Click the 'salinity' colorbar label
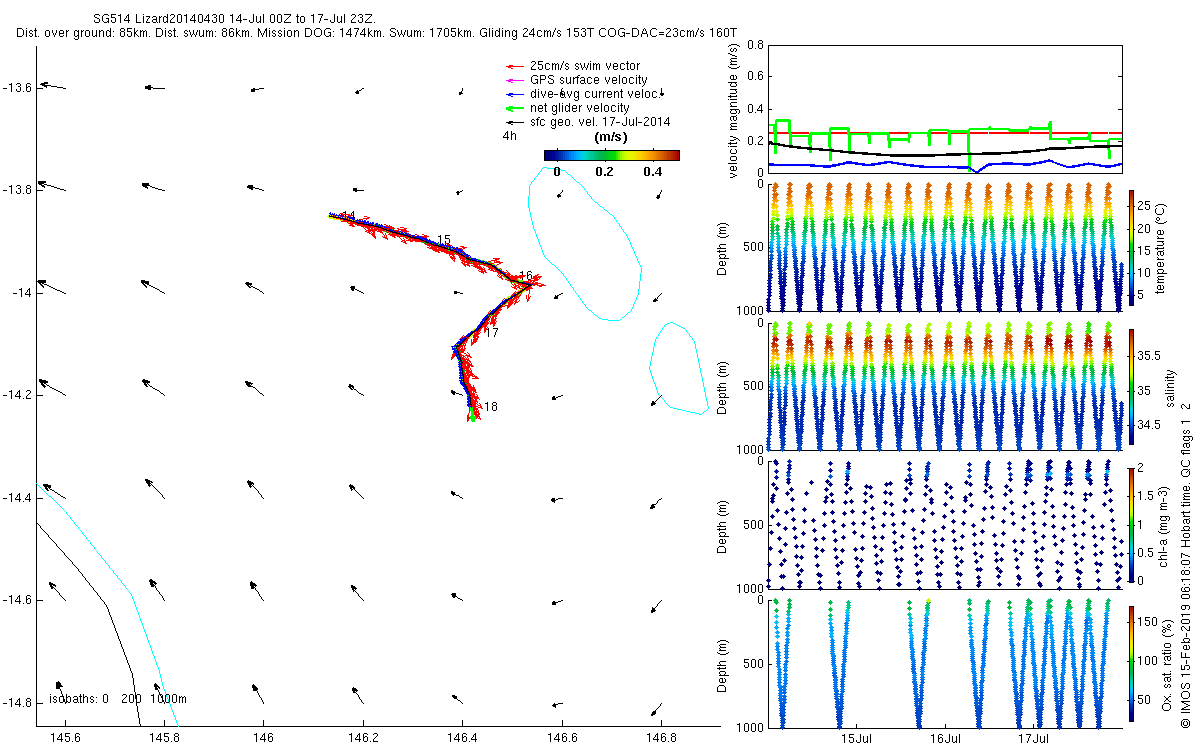Image resolution: width=1200 pixels, height=750 pixels. point(1169,388)
